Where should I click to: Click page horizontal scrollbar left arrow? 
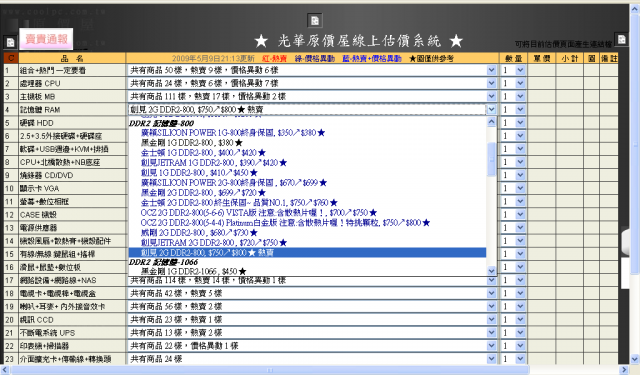(4, 370)
